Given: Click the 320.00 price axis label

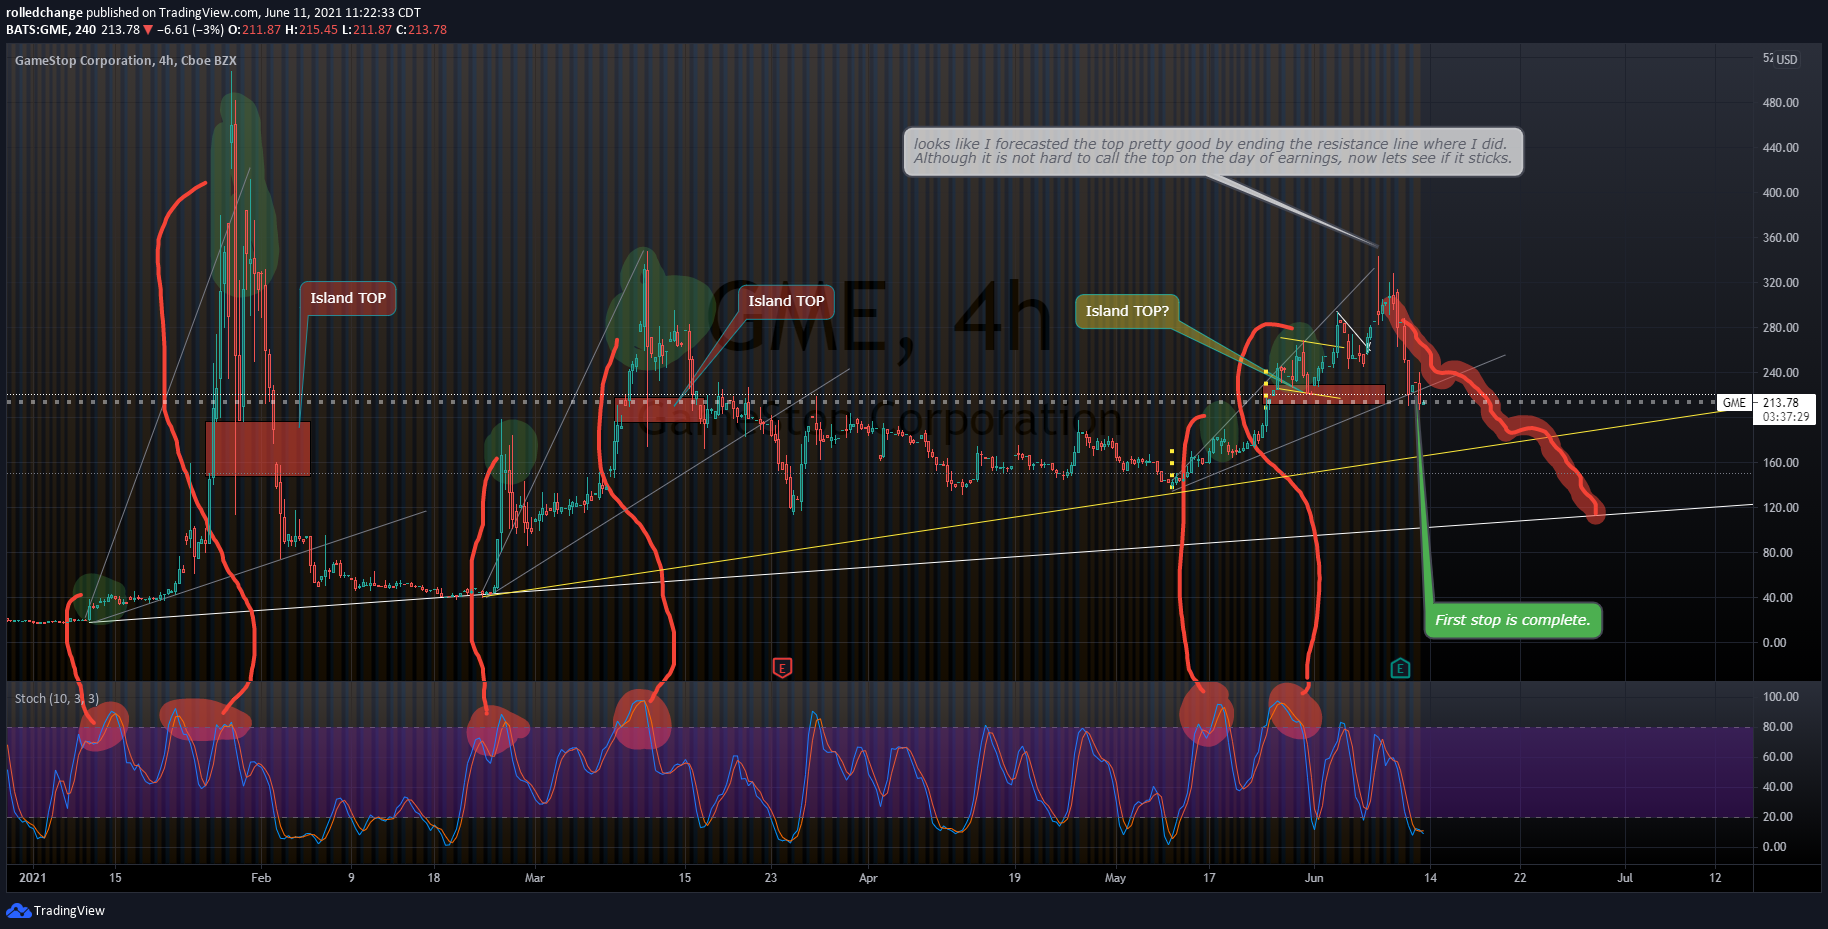Looking at the screenshot, I should (x=1780, y=283).
